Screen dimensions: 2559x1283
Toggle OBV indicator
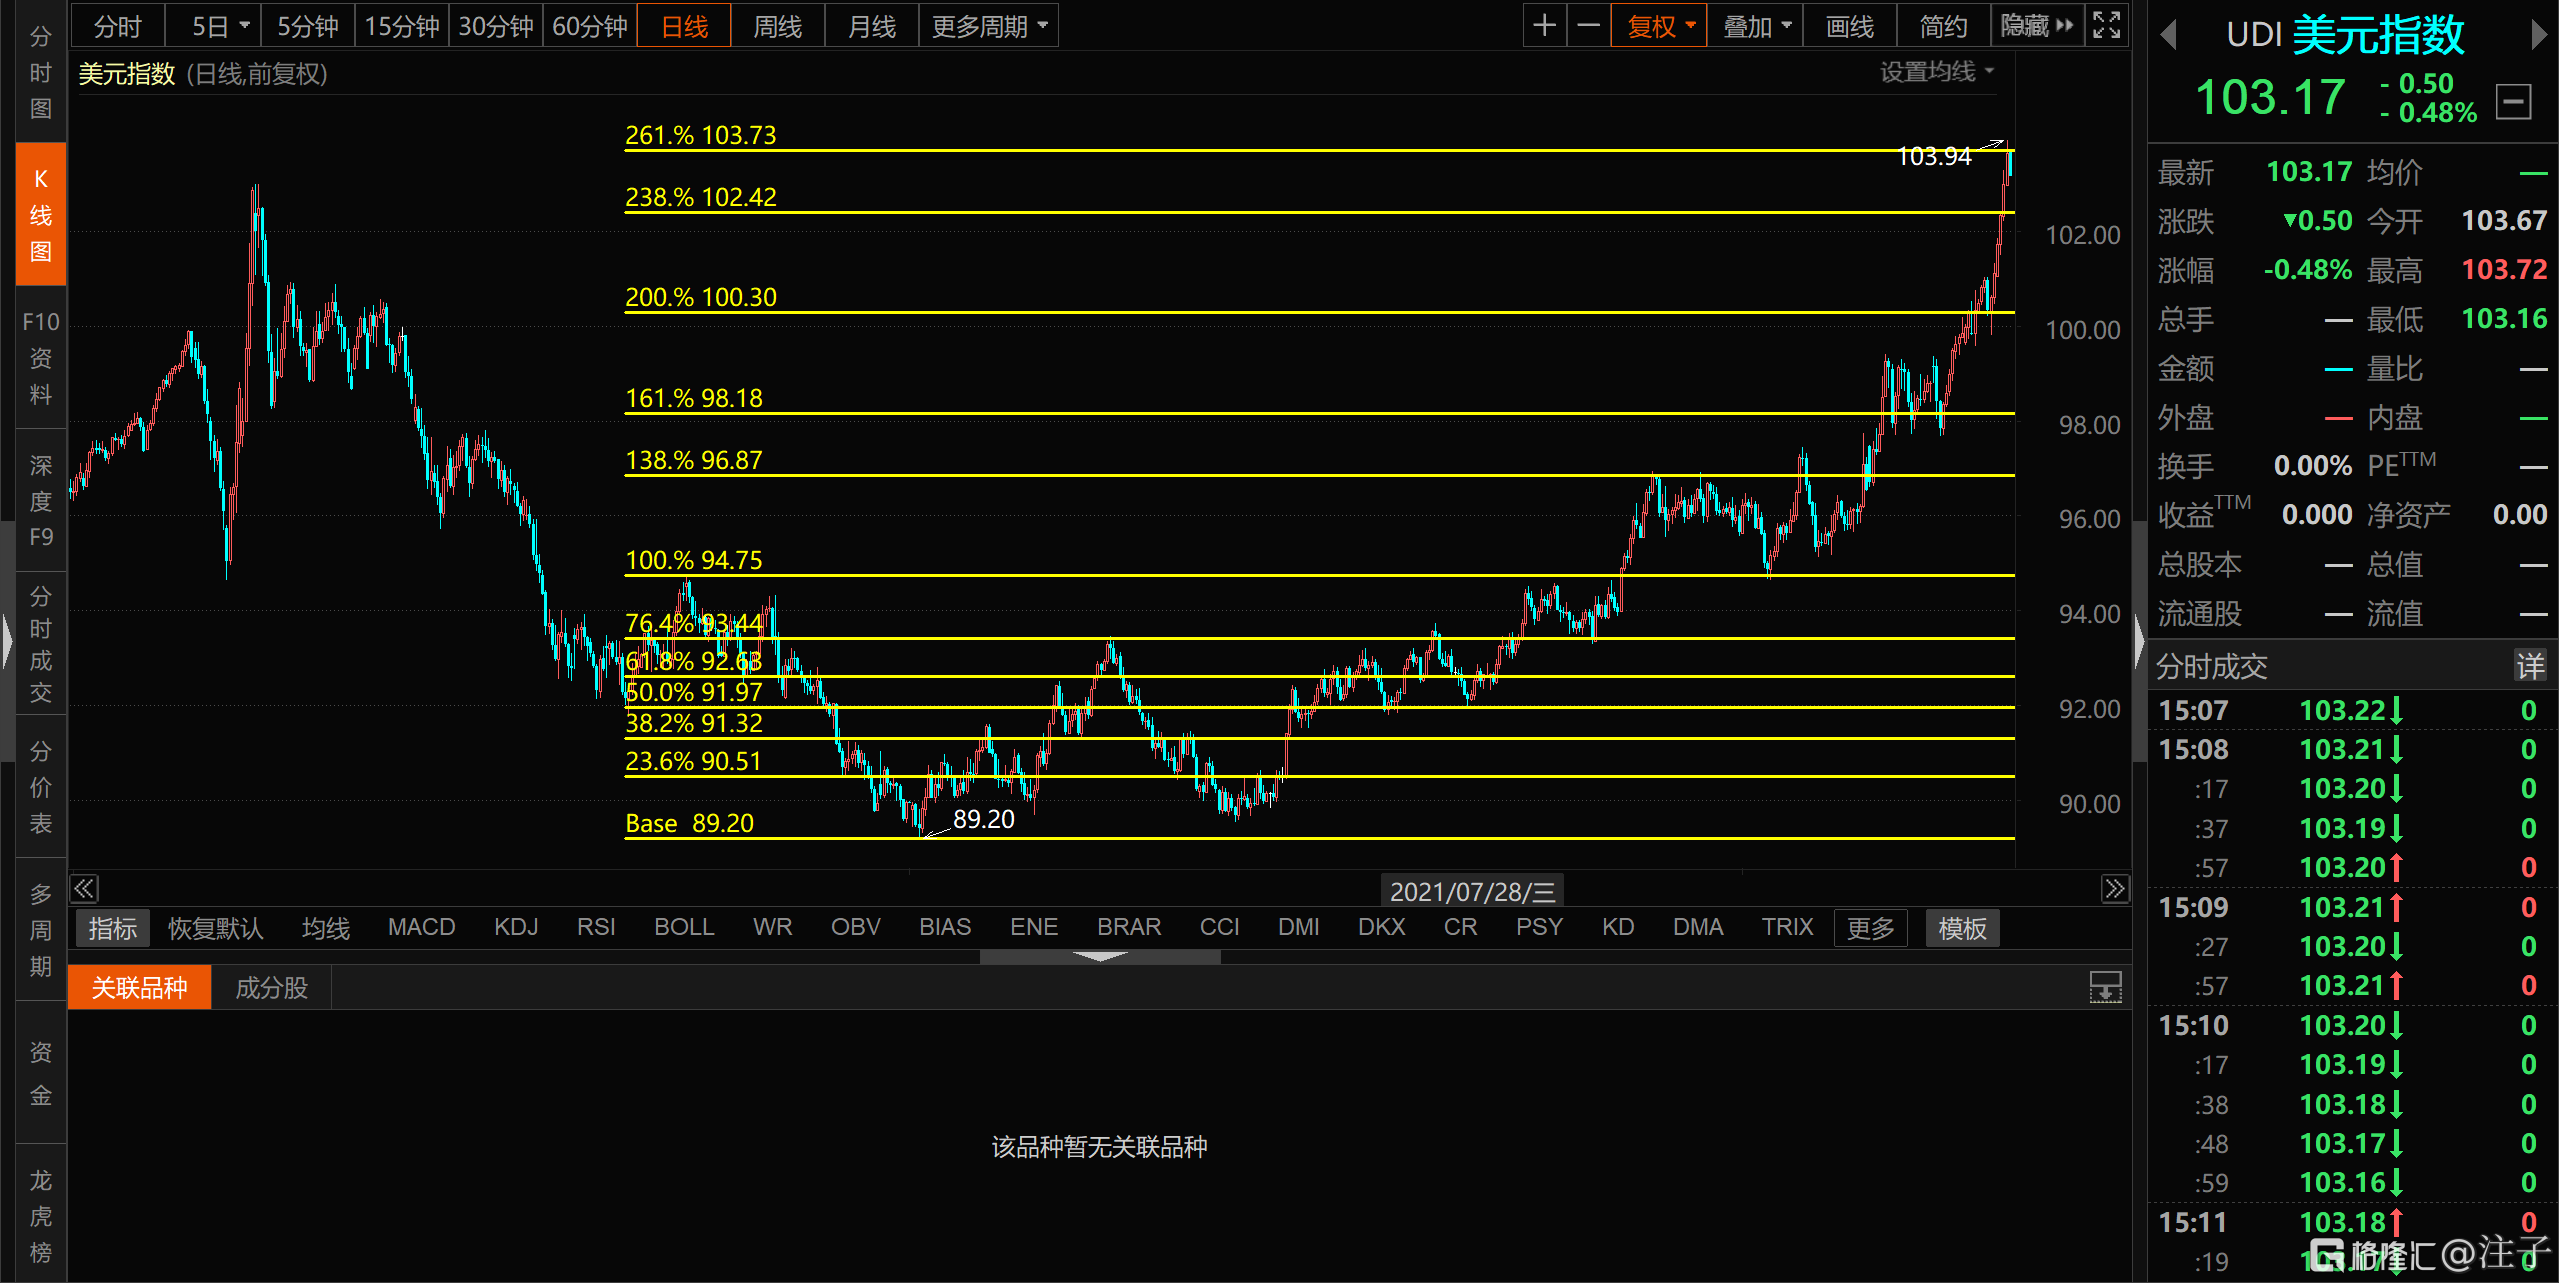pyautogui.click(x=856, y=927)
